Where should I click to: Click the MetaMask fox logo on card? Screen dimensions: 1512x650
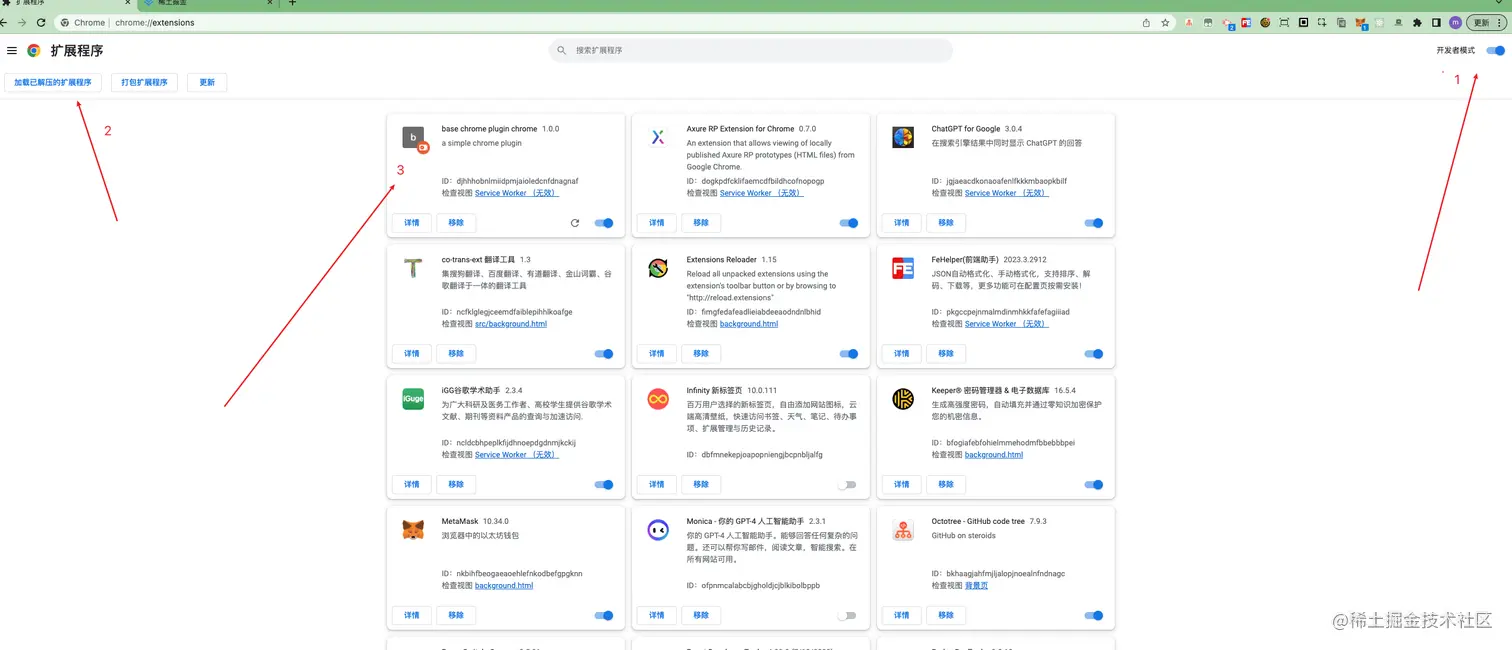[x=413, y=530]
